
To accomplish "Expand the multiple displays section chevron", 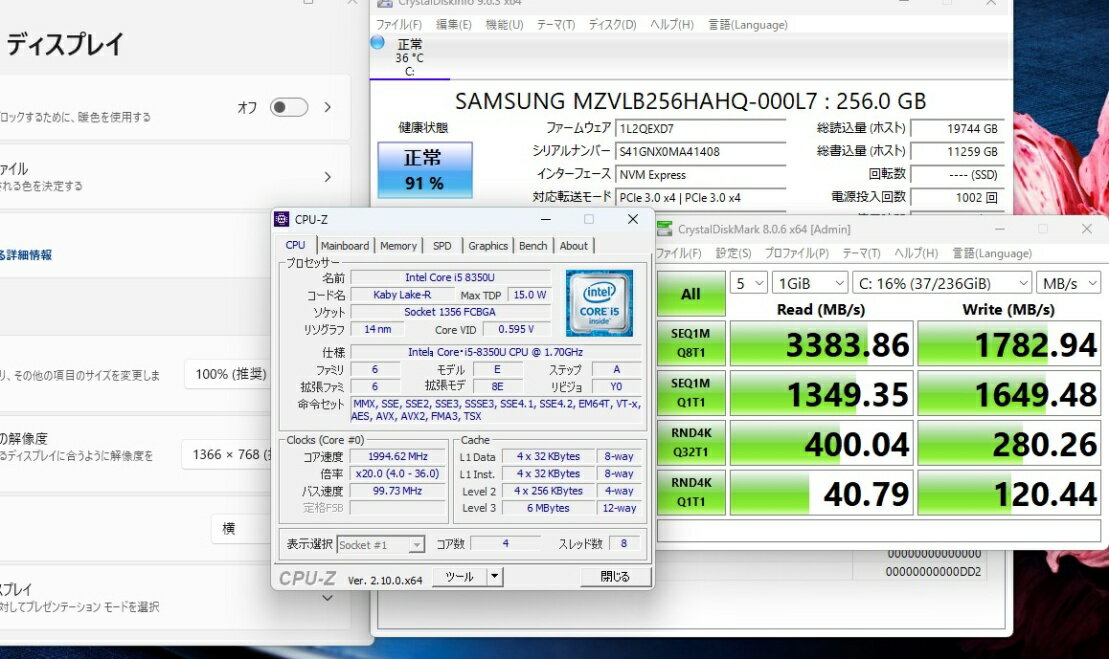I will (327, 598).
